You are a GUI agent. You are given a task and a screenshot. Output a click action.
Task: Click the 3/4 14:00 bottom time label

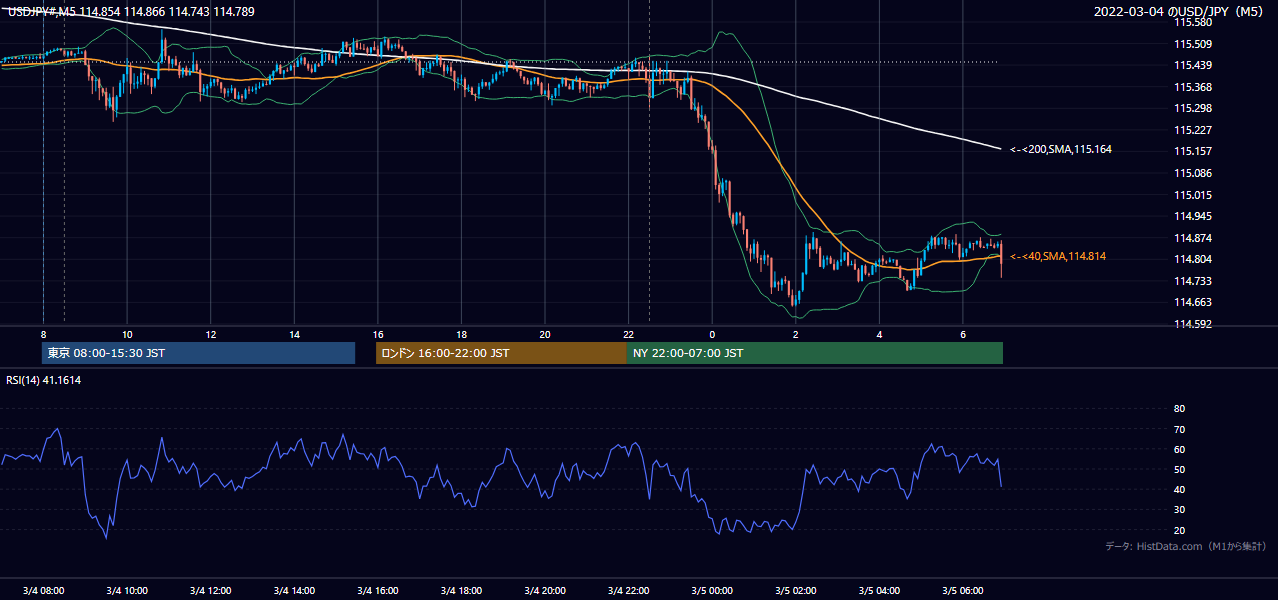pyautogui.click(x=294, y=590)
